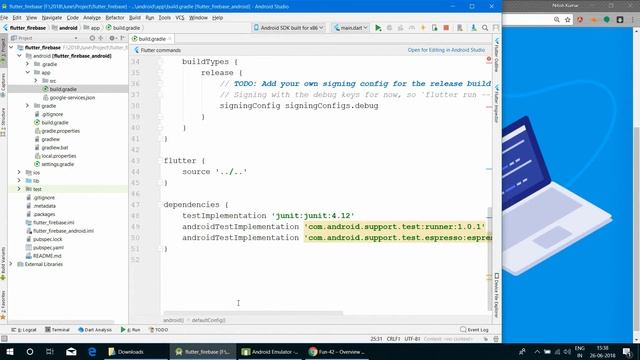Click the collapse all icon in Project panel

tap(101, 38)
